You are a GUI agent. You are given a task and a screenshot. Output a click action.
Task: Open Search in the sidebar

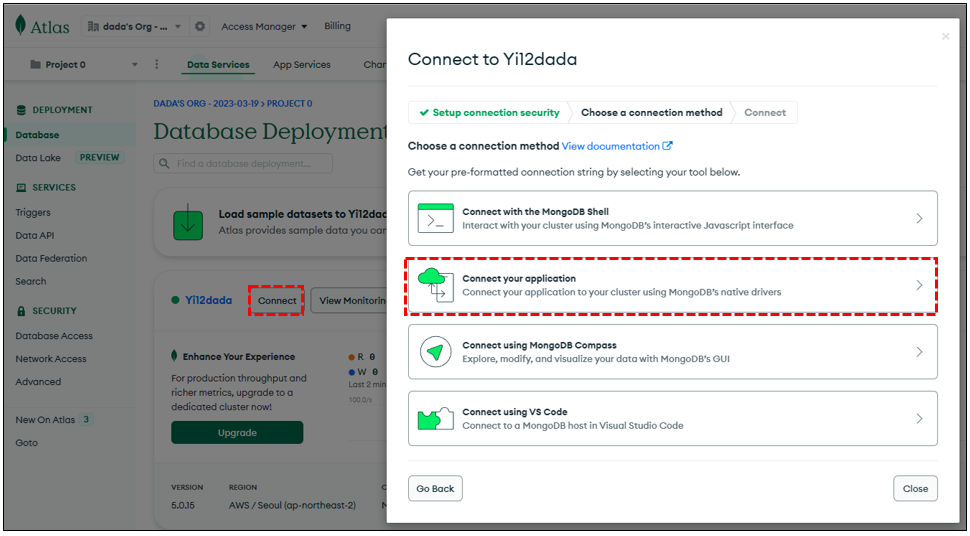pos(30,281)
